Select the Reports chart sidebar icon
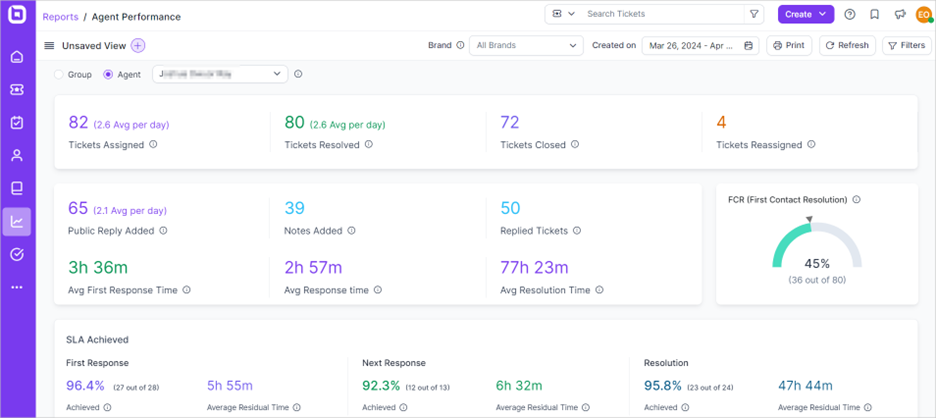 (17, 222)
